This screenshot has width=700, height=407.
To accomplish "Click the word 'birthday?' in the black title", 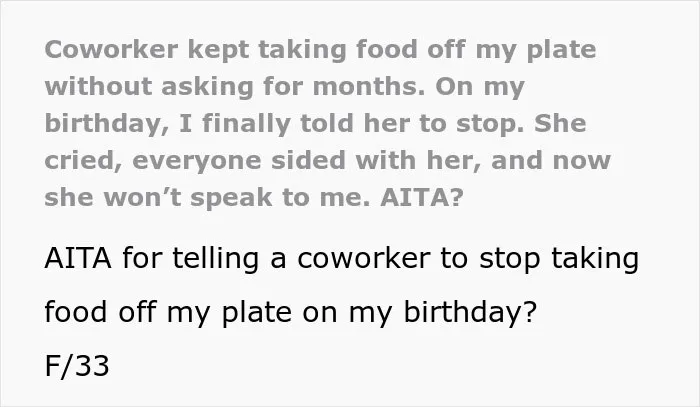I will pos(470,312).
